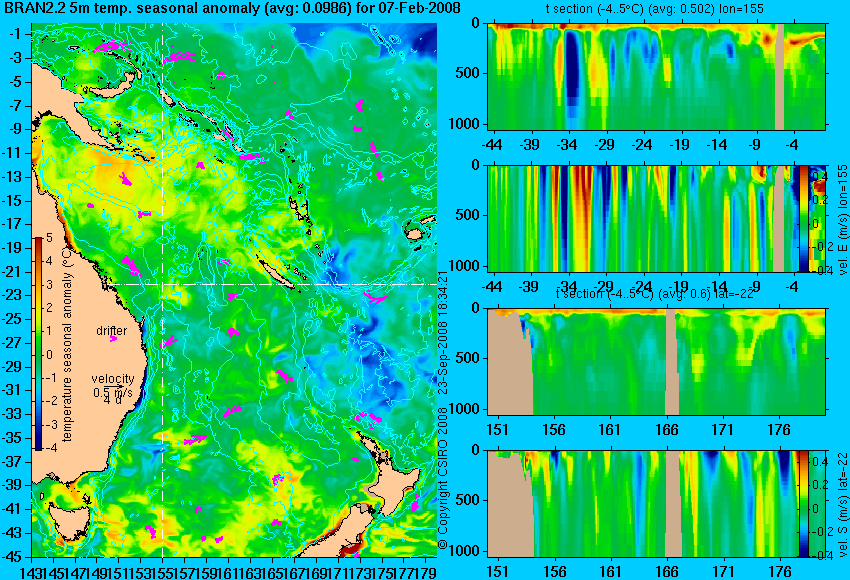Click the '179' longitude tick on map x-axis
Screen dimensions: 850x580
coord(426,572)
